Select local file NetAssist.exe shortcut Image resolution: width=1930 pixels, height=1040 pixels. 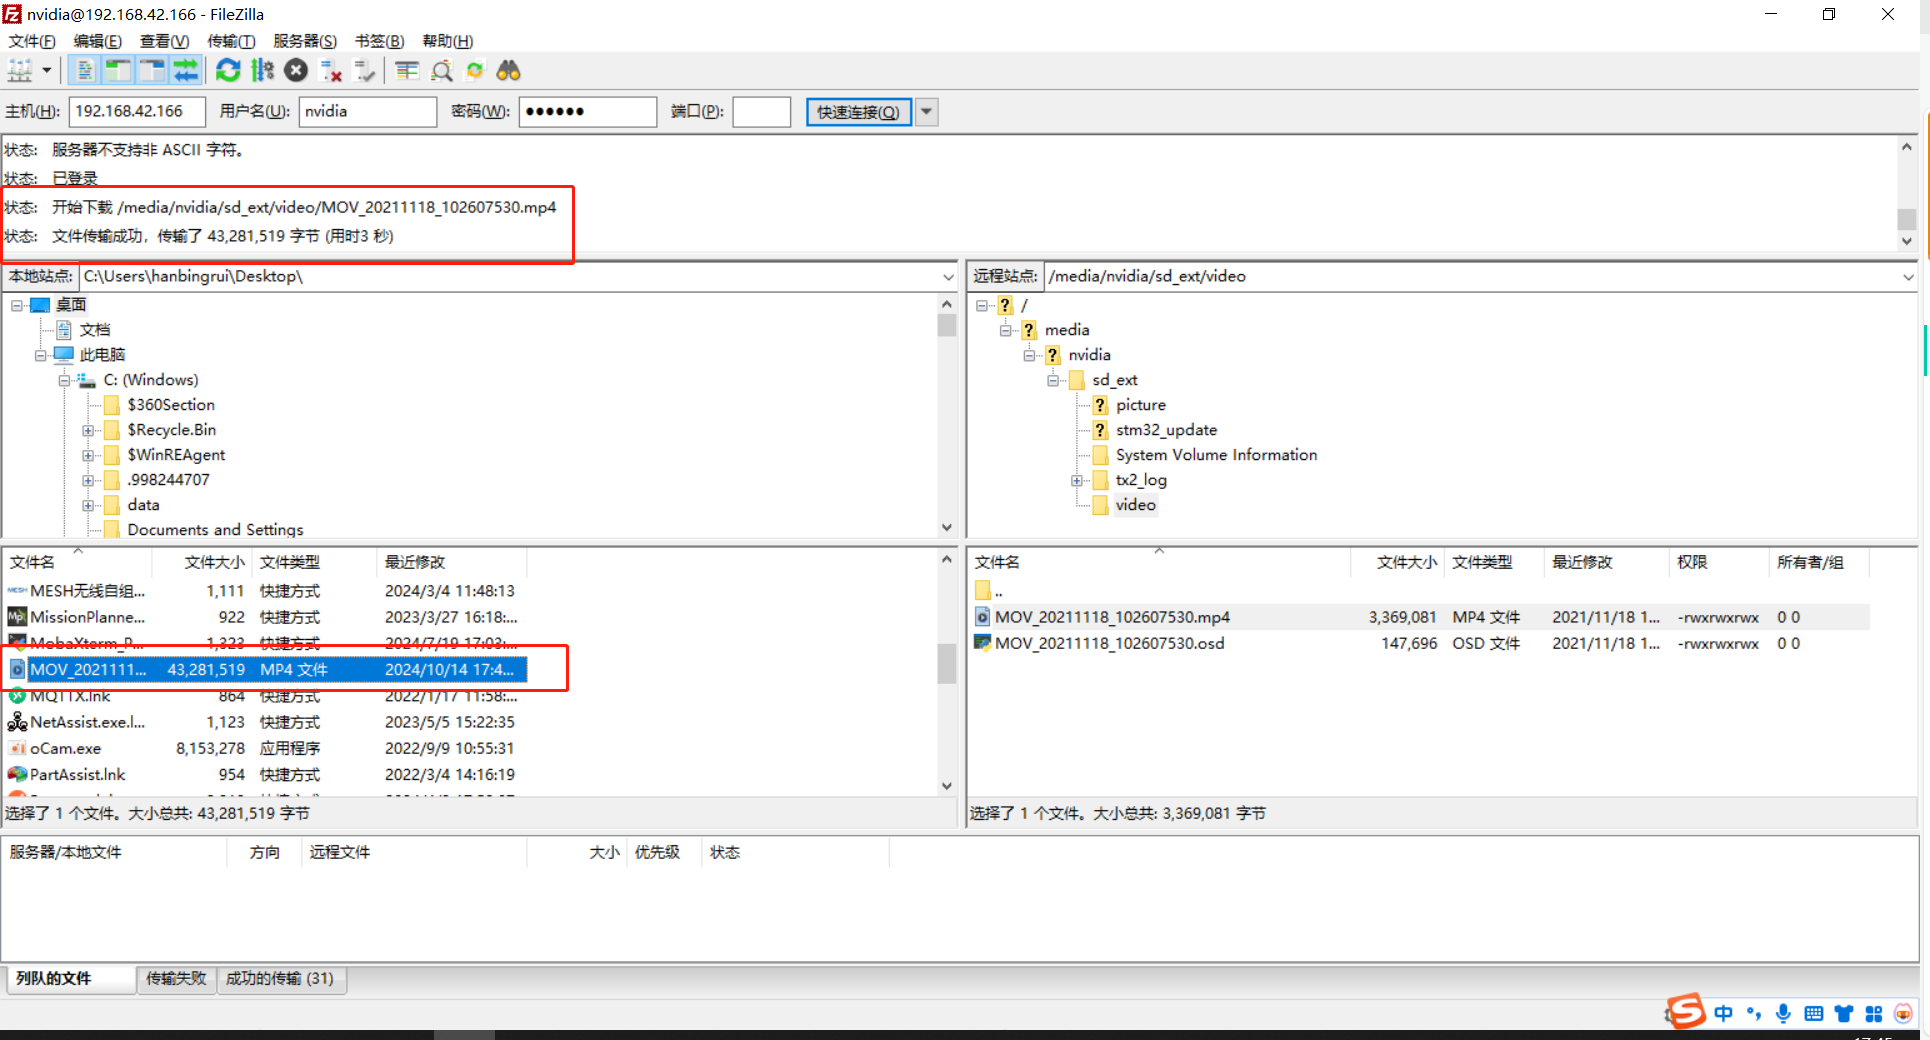266,722
